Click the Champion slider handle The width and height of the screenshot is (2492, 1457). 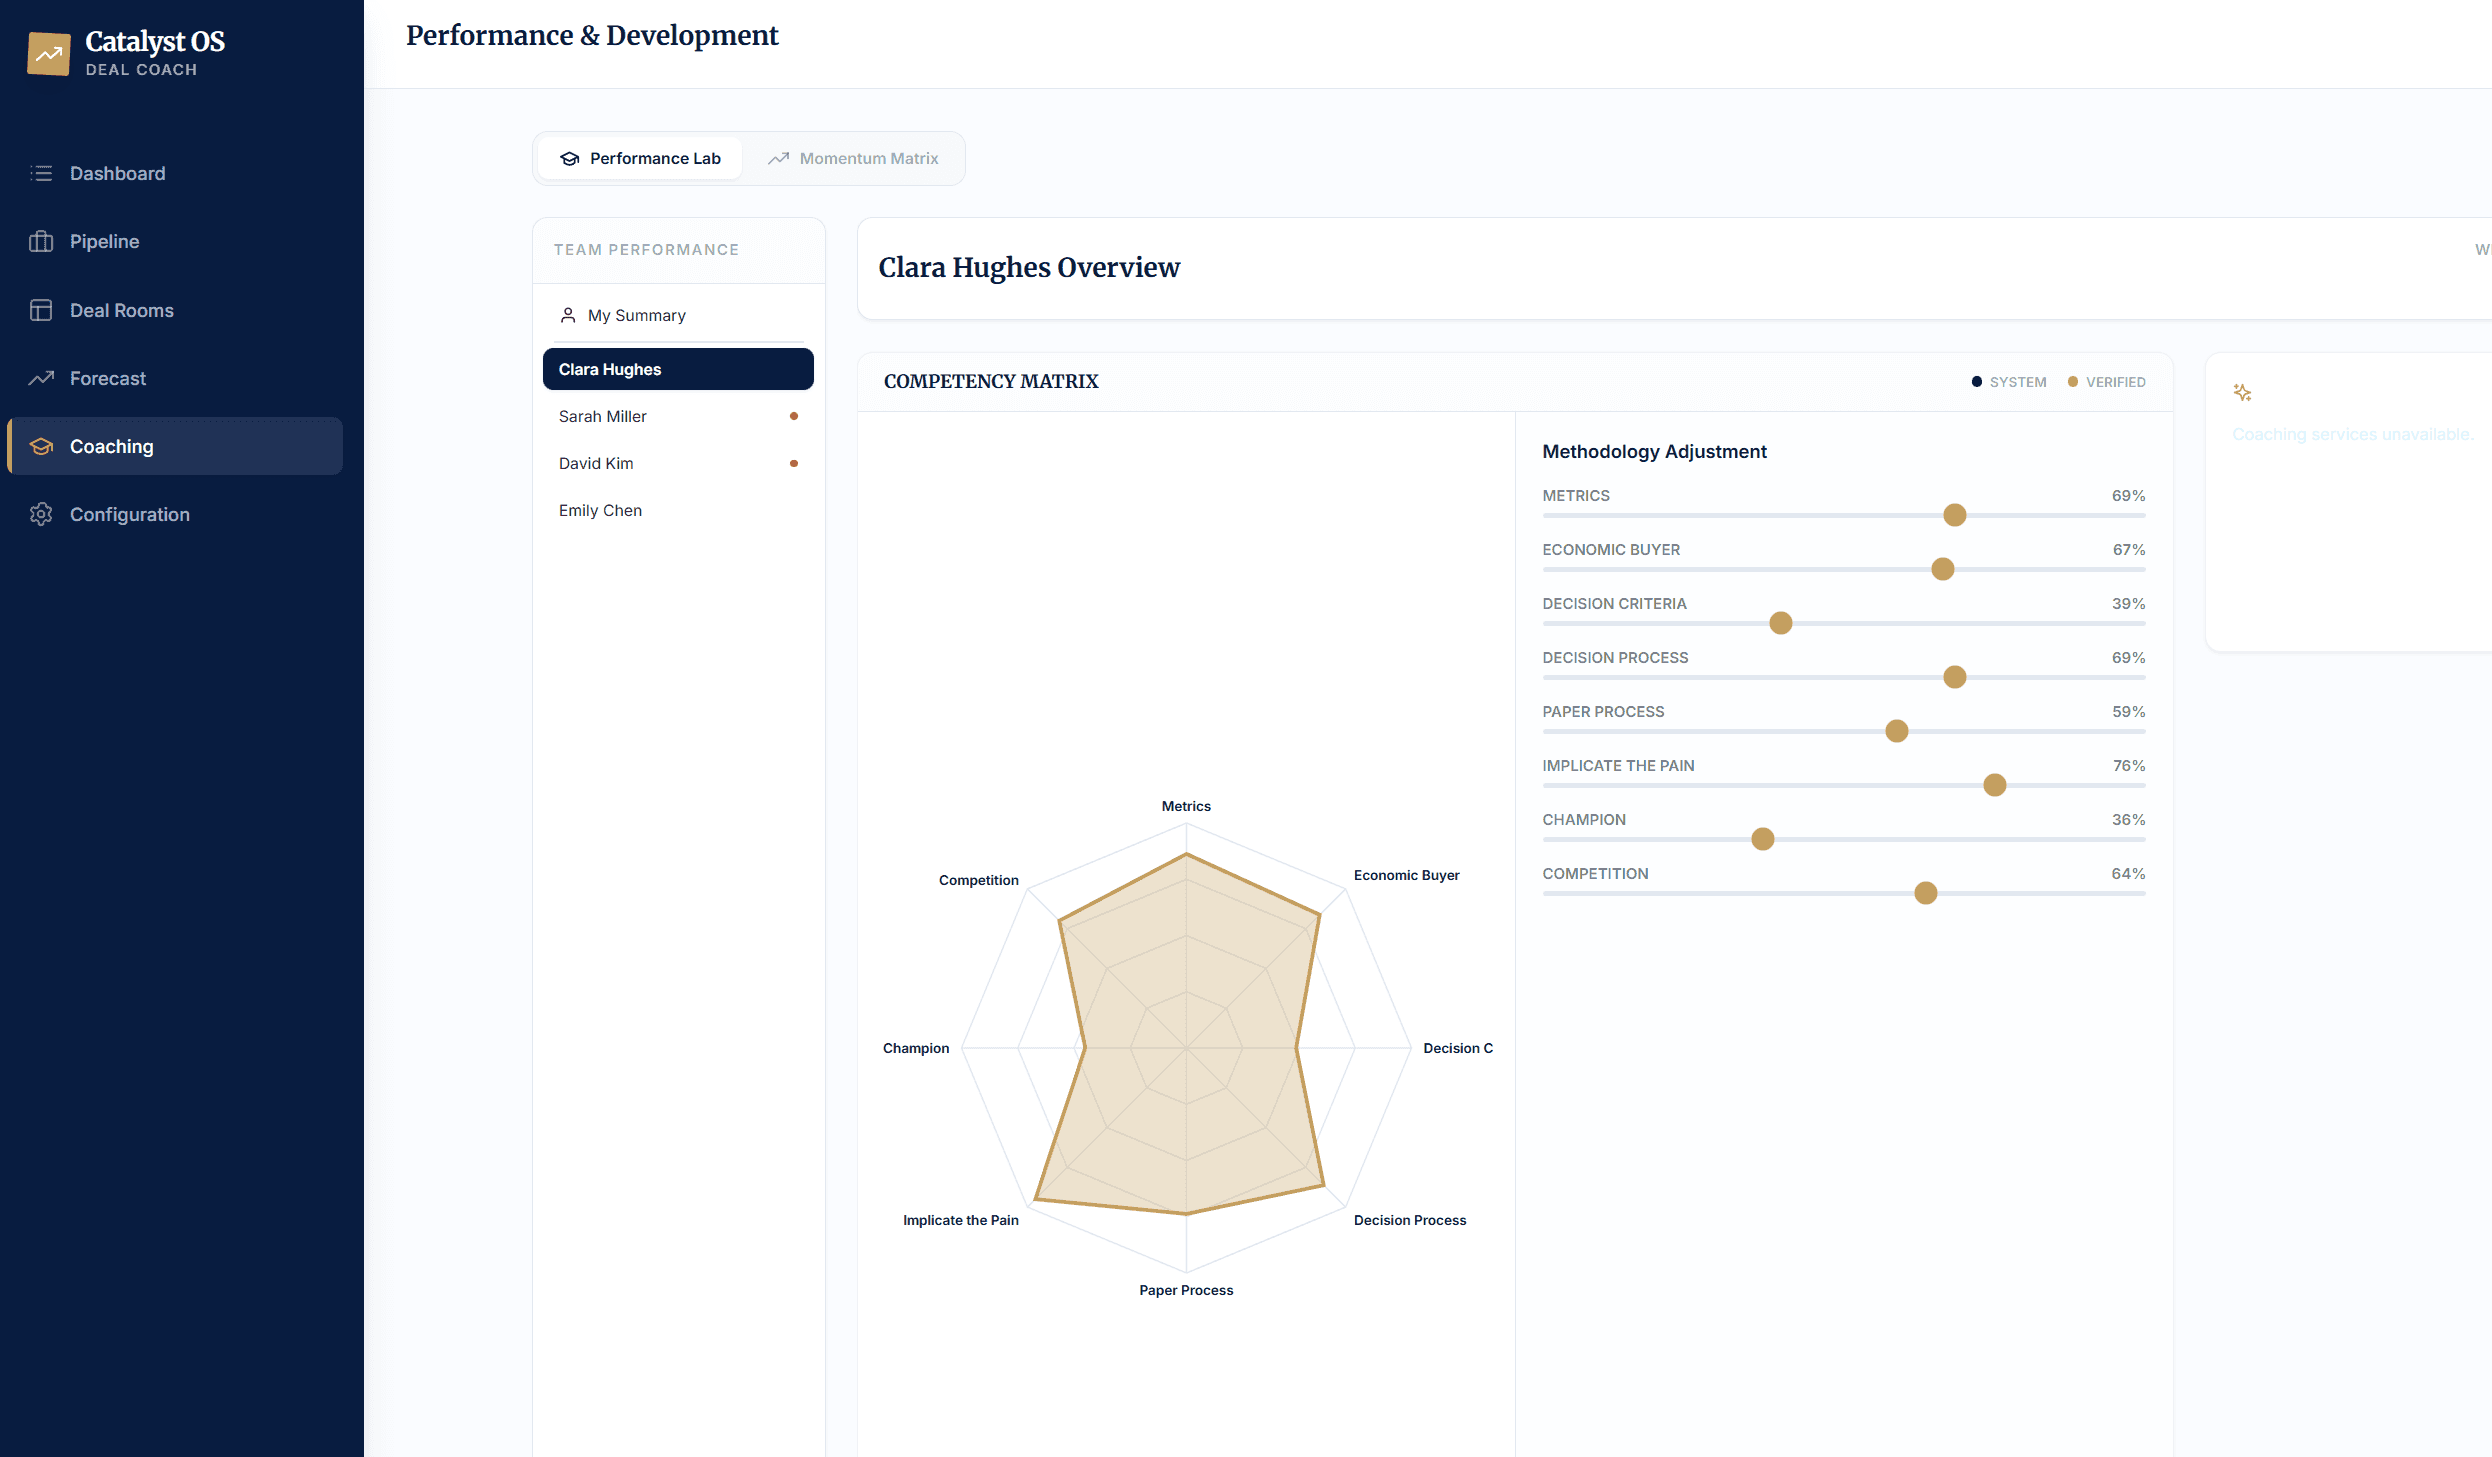[x=1763, y=839]
